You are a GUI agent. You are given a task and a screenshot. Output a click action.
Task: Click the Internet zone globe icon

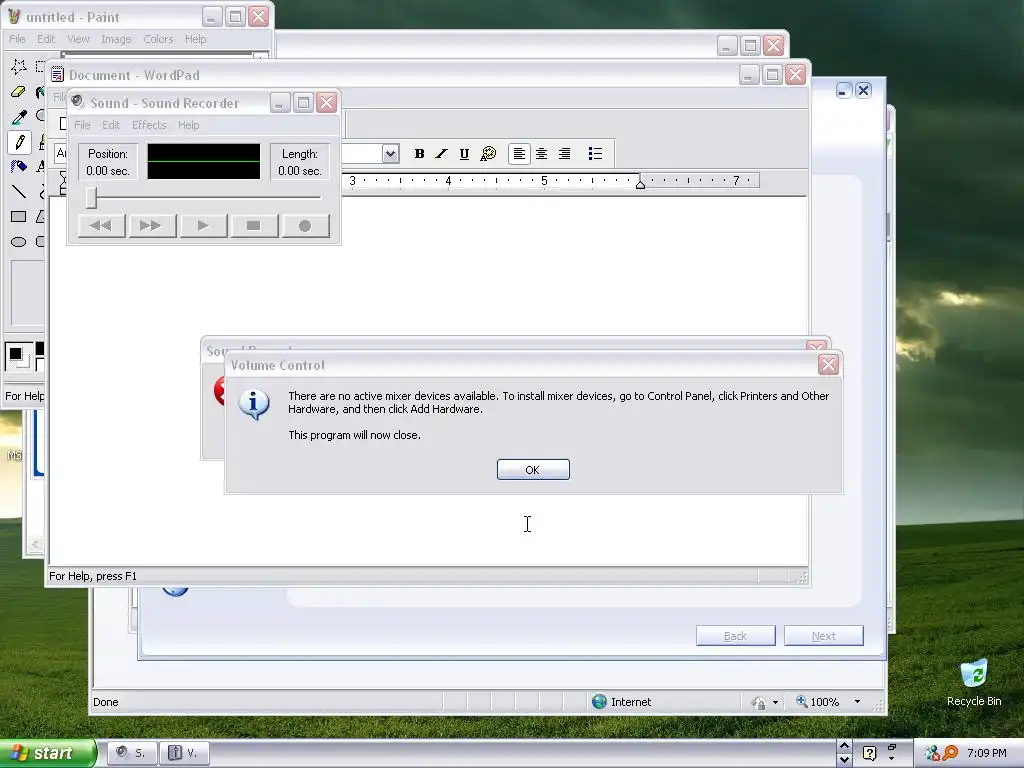[599, 701]
